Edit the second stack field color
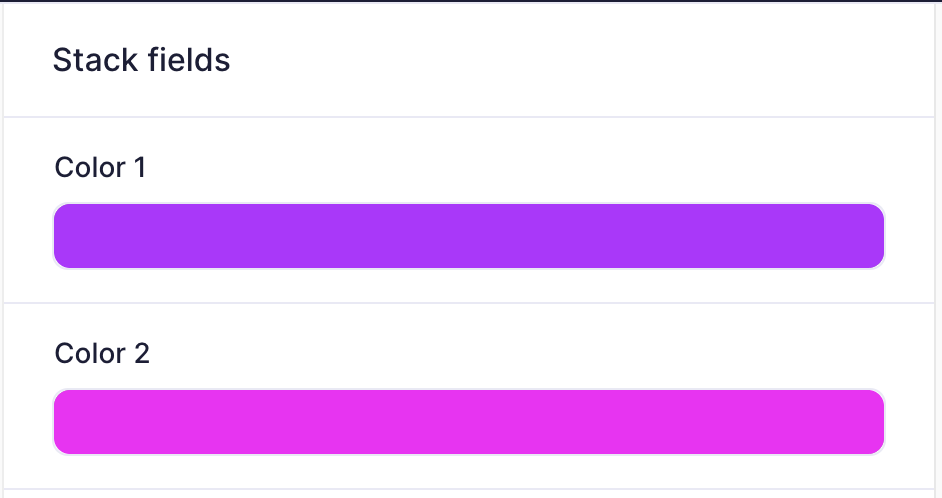 469,422
